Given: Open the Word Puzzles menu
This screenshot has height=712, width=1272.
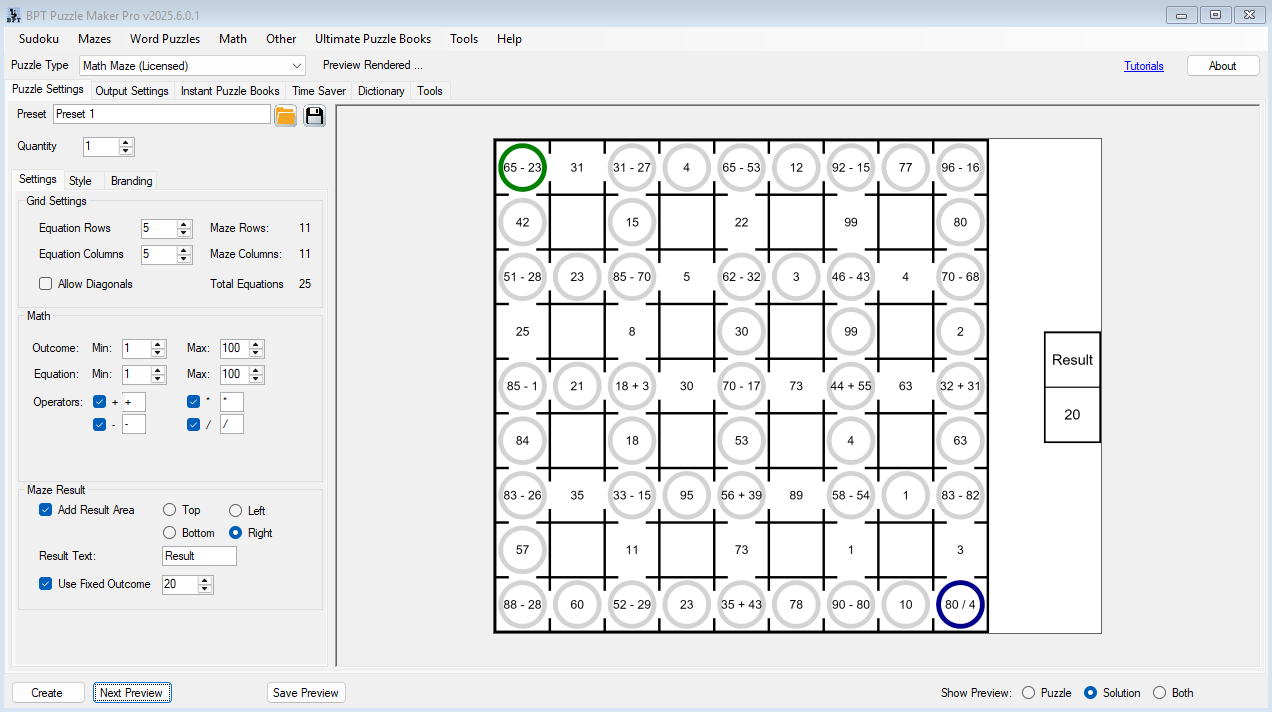Looking at the screenshot, I should (x=165, y=39).
